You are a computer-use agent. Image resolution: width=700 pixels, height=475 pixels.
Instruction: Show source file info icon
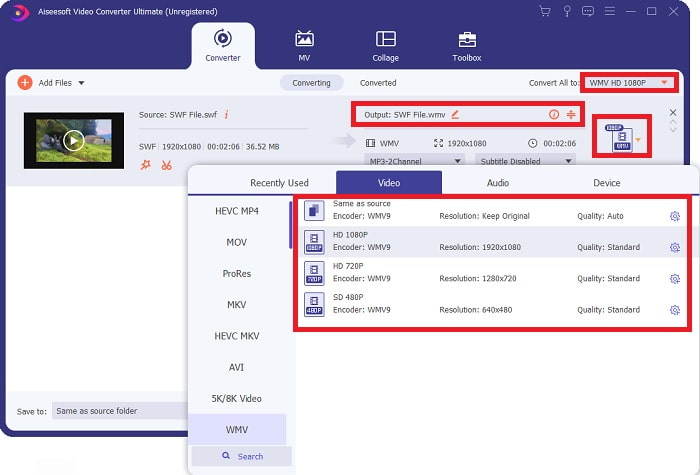coord(226,115)
